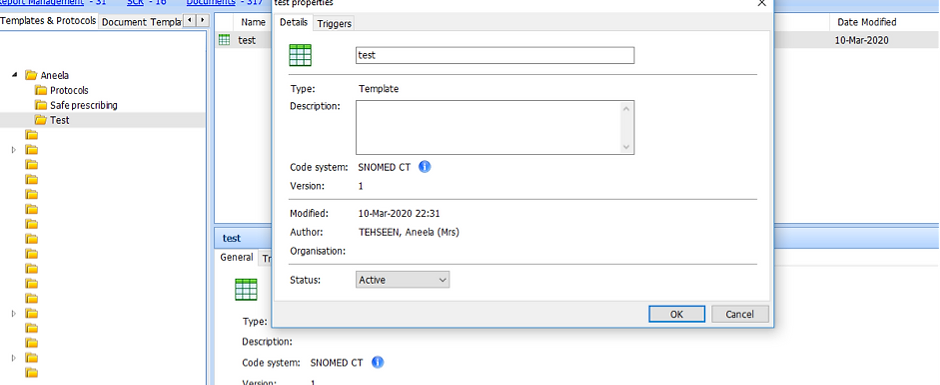Open the Document Templates tab
Screen dimensions: 940x385
pos(140,22)
